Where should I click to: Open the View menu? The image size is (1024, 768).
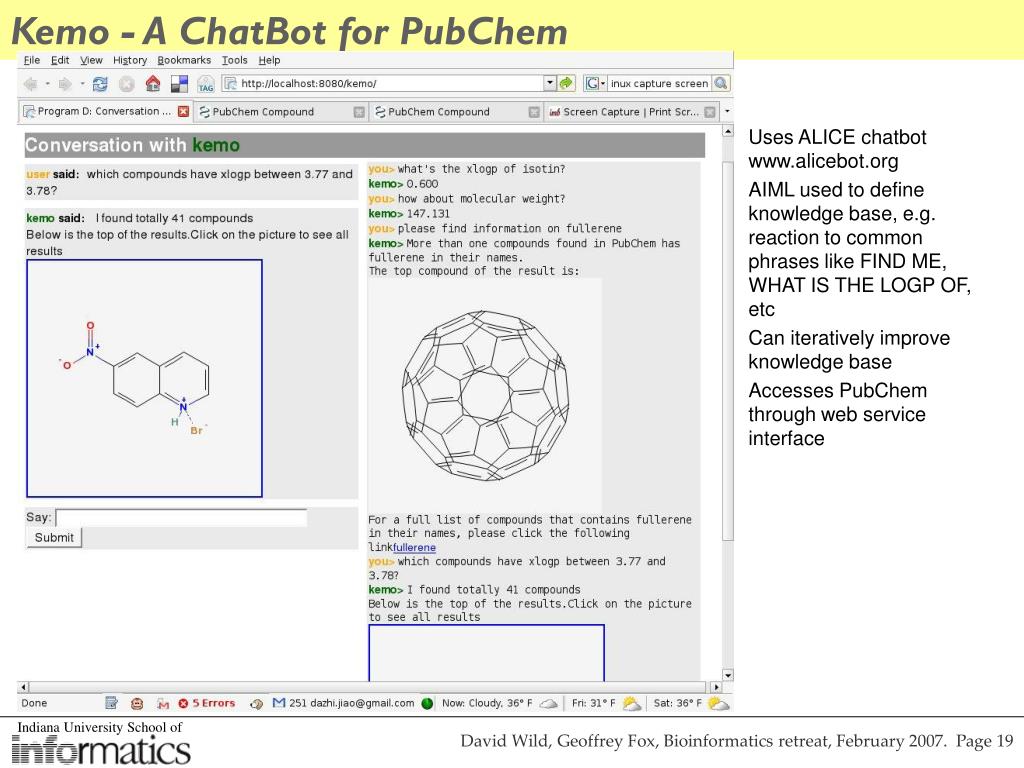(91, 60)
